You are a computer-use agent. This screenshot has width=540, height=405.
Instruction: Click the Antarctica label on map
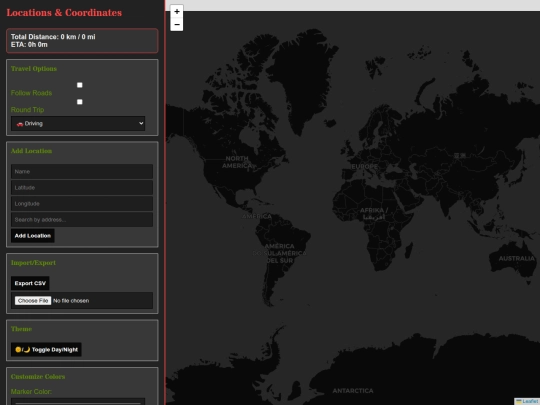tap(353, 391)
